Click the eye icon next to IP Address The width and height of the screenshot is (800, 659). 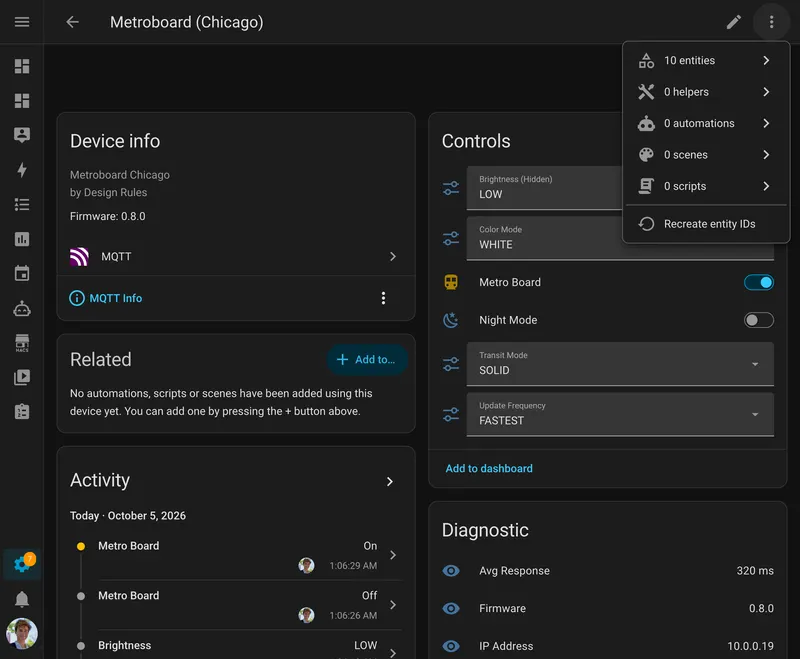tap(451, 646)
